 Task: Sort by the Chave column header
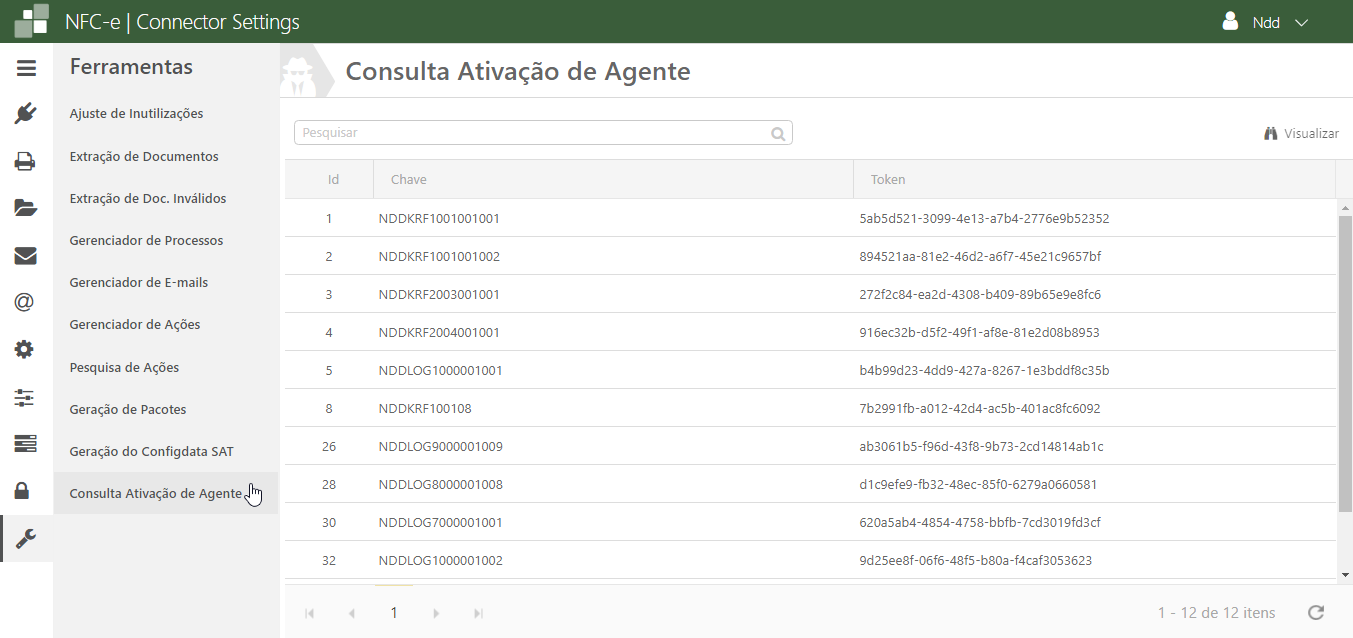(409, 180)
